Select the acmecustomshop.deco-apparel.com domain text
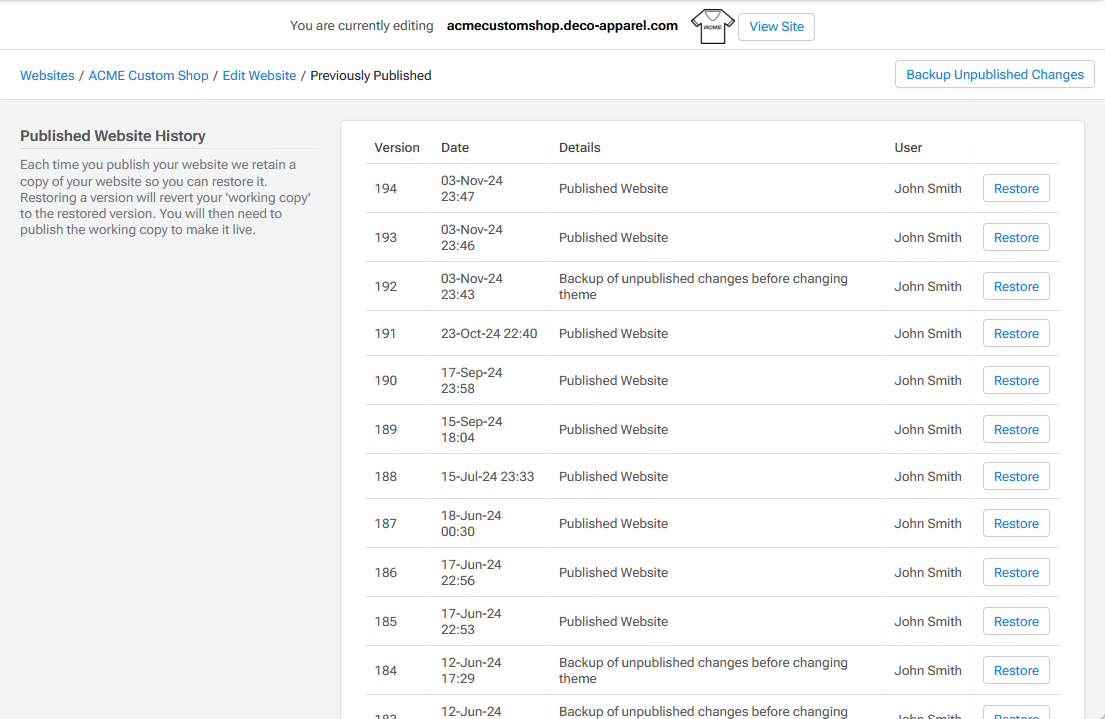The image size is (1105, 719). coord(562,26)
